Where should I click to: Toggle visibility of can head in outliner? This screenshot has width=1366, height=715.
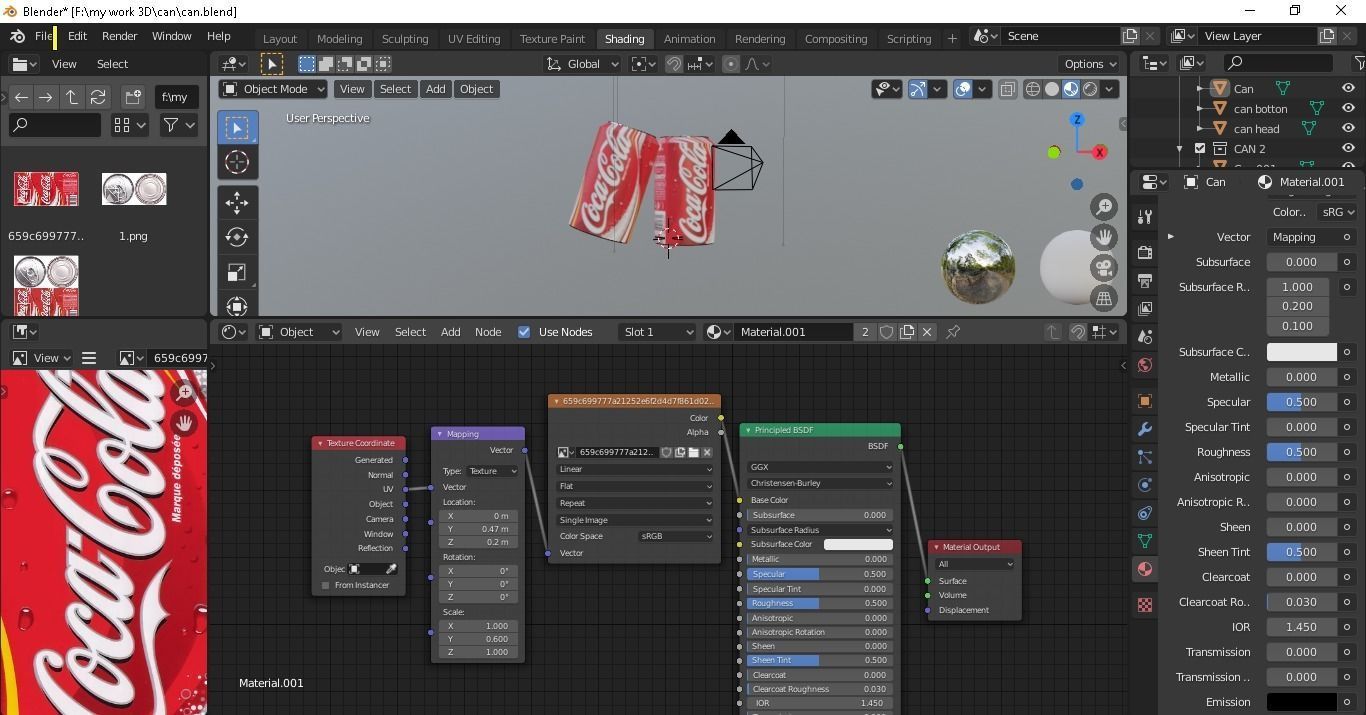pyautogui.click(x=1348, y=128)
